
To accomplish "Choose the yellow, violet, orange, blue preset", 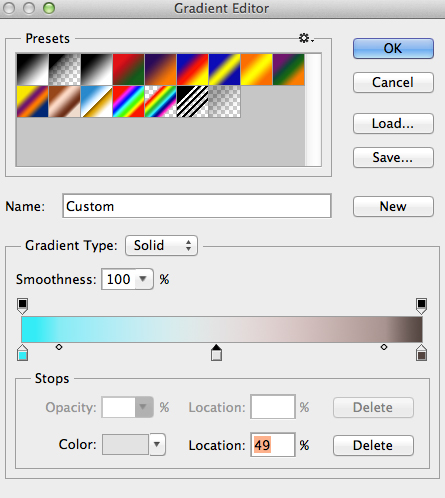I will coord(32,101).
